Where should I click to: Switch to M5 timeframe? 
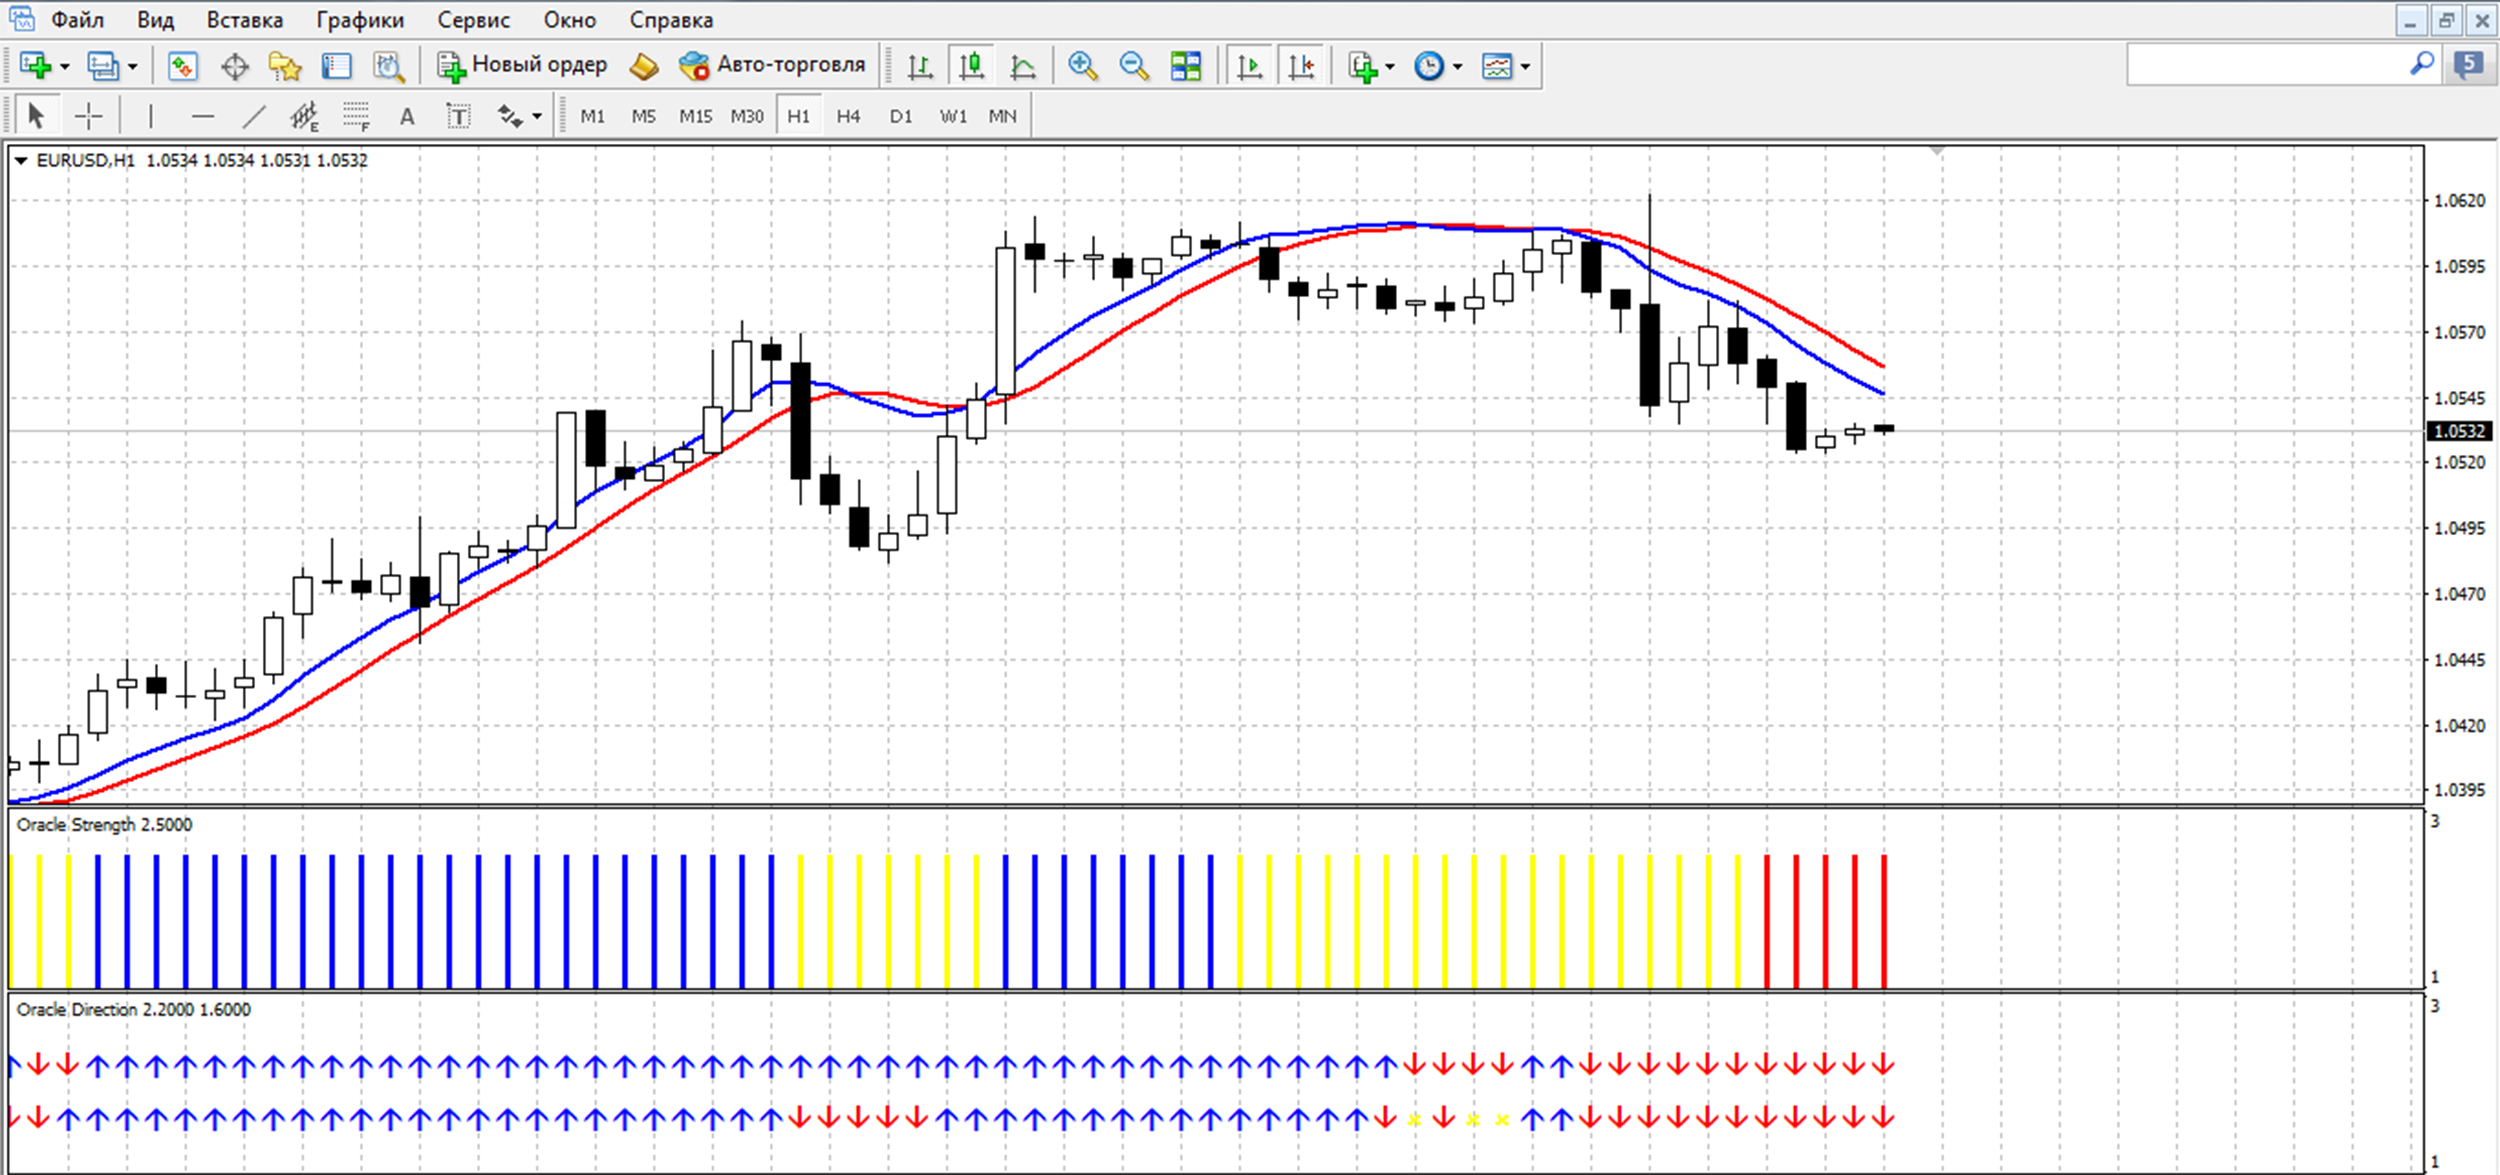tap(644, 117)
